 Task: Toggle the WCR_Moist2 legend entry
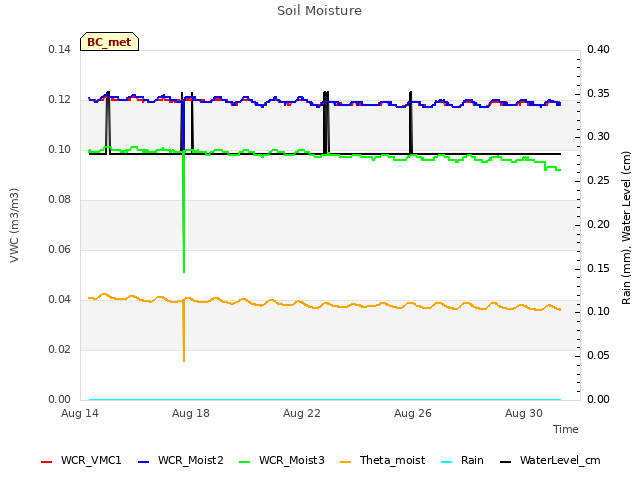(181, 460)
